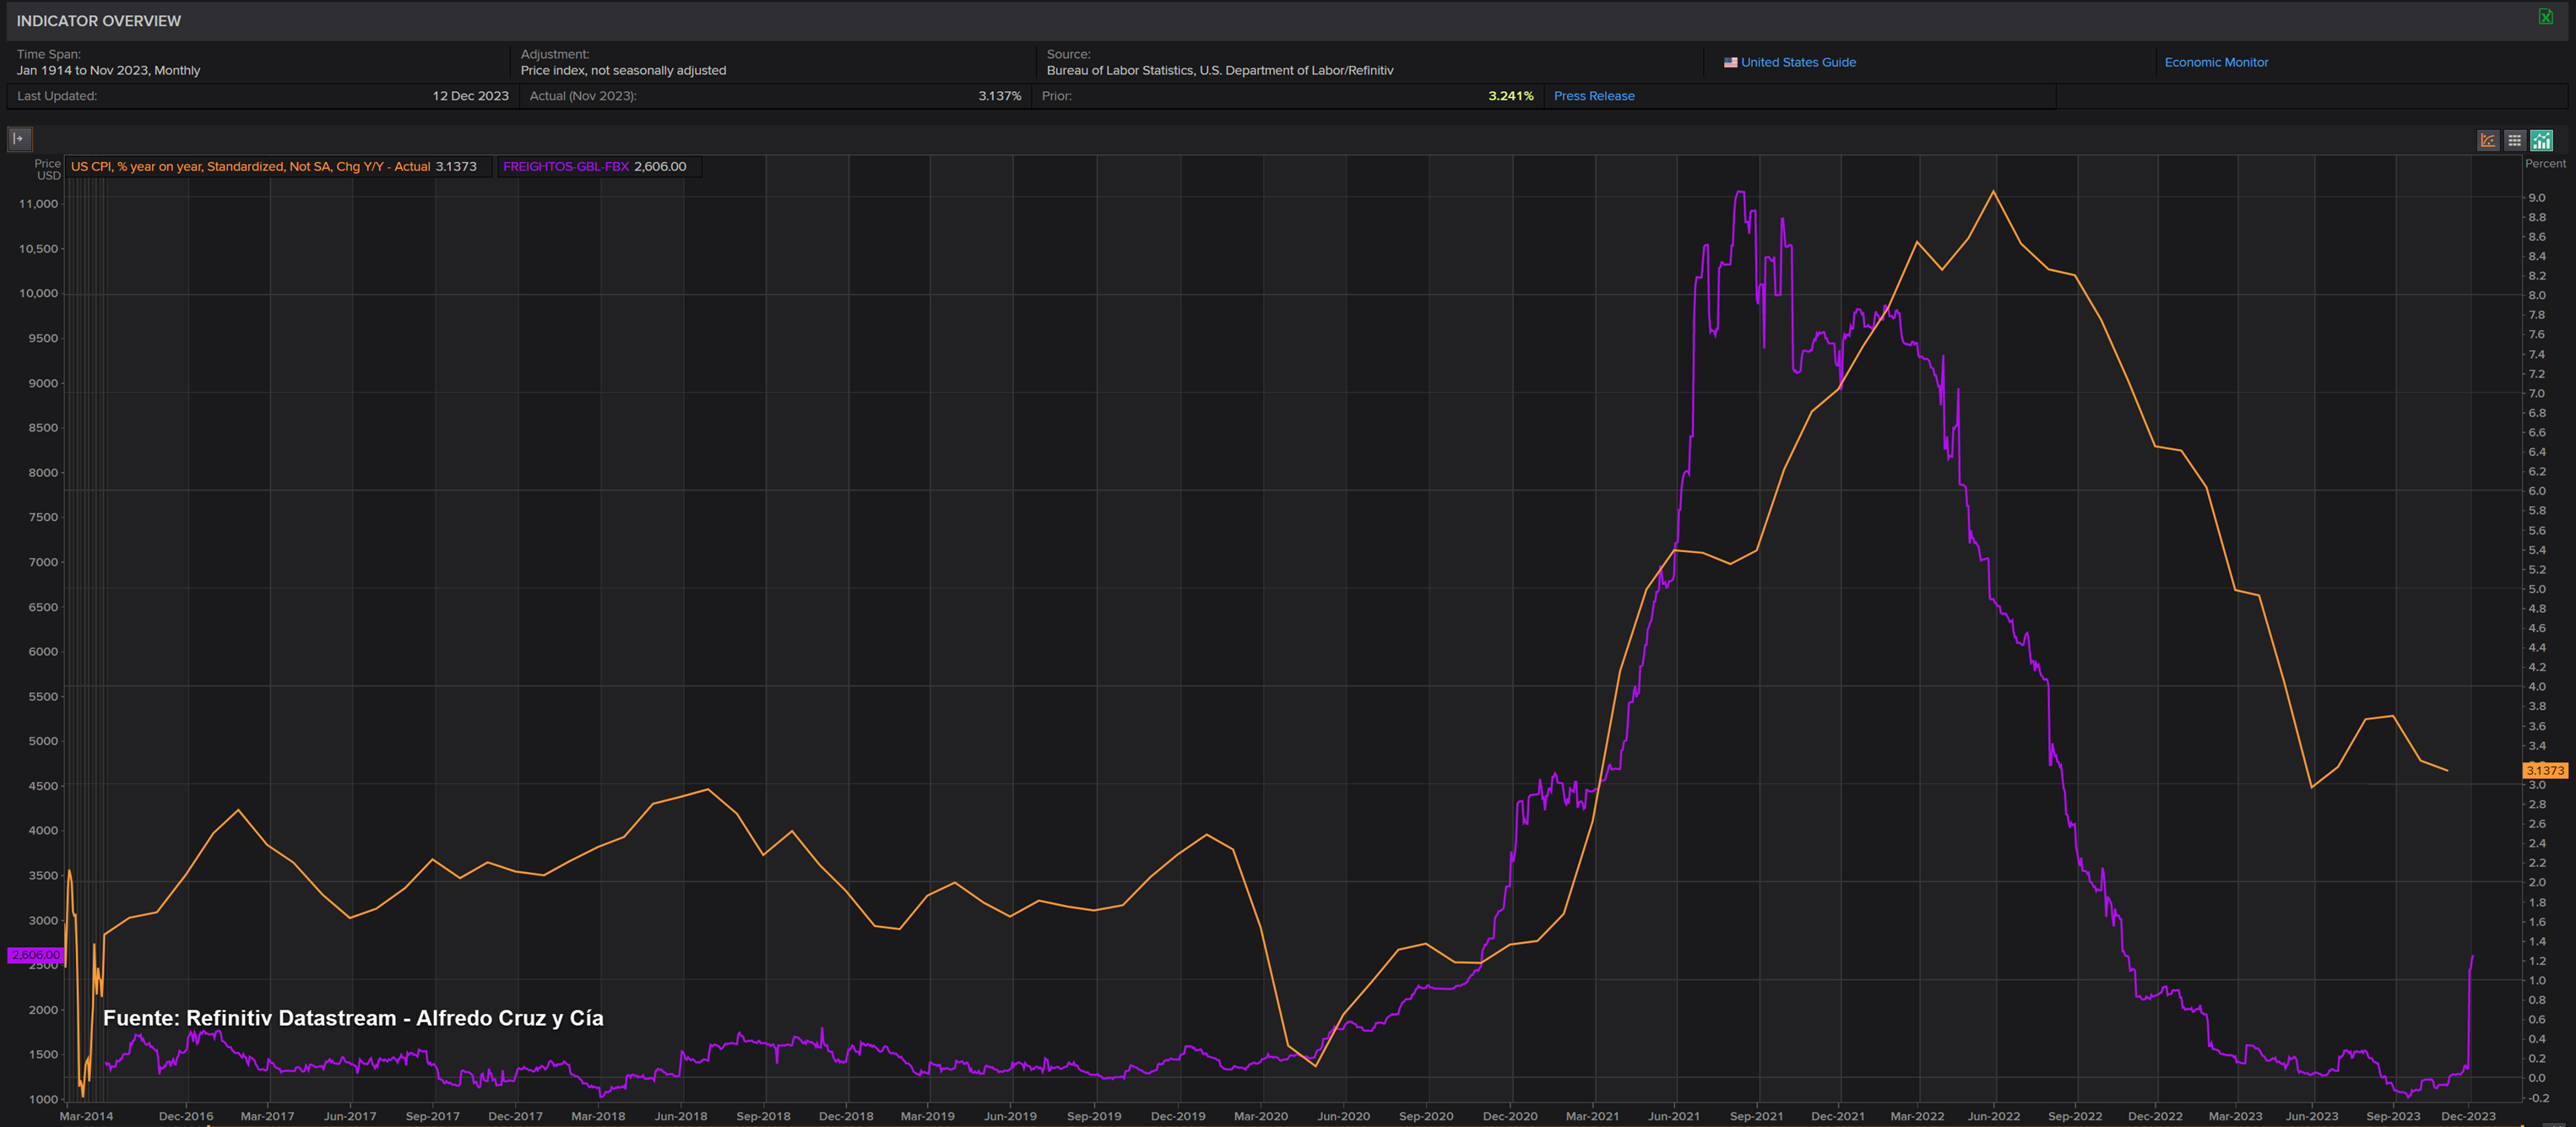Switch to the table grid view icon
The height and width of the screenshot is (1127, 2576).
pos(2514,140)
